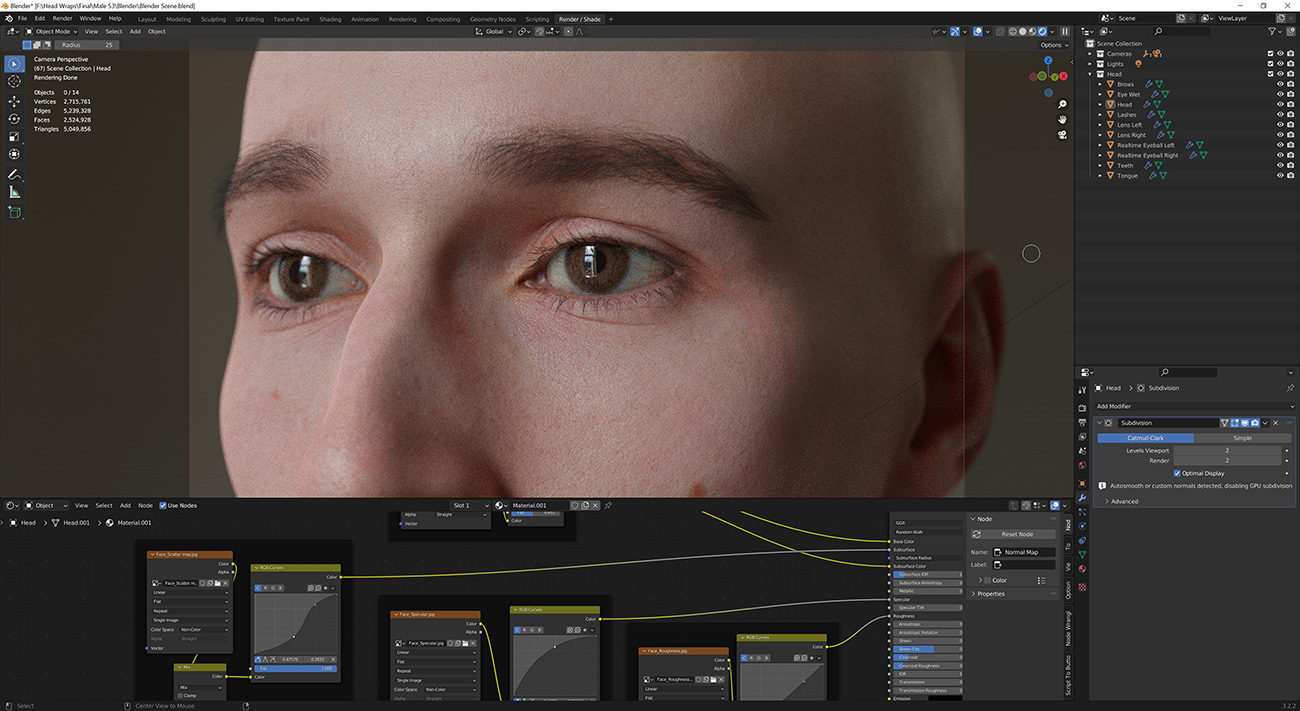Hide the Brows object in the outliner
This screenshot has width=1300, height=711.
[x=1281, y=83]
